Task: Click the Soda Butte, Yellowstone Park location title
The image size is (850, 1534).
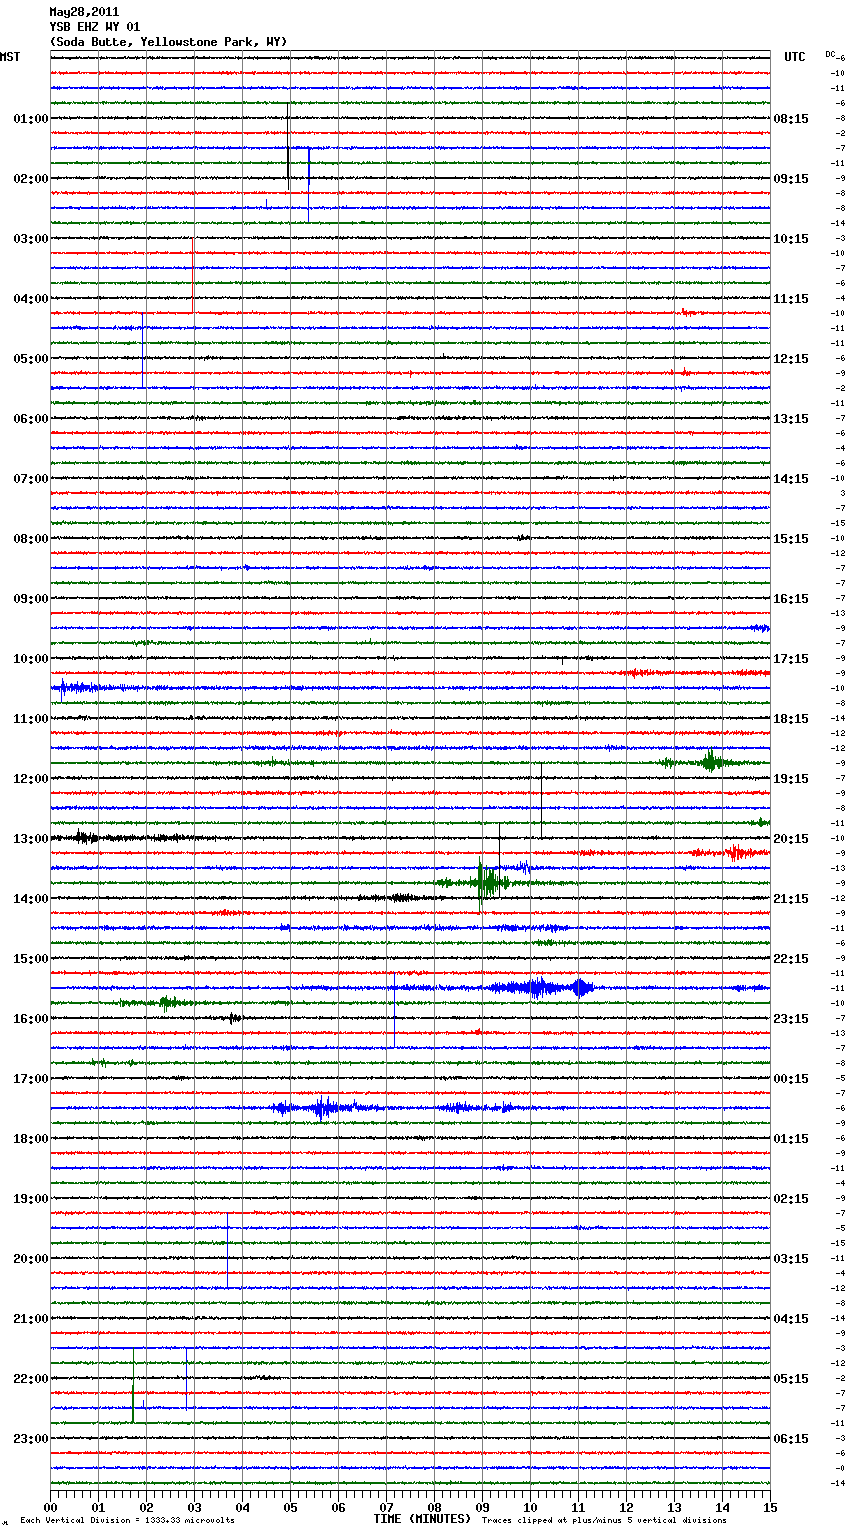Action: (168, 42)
